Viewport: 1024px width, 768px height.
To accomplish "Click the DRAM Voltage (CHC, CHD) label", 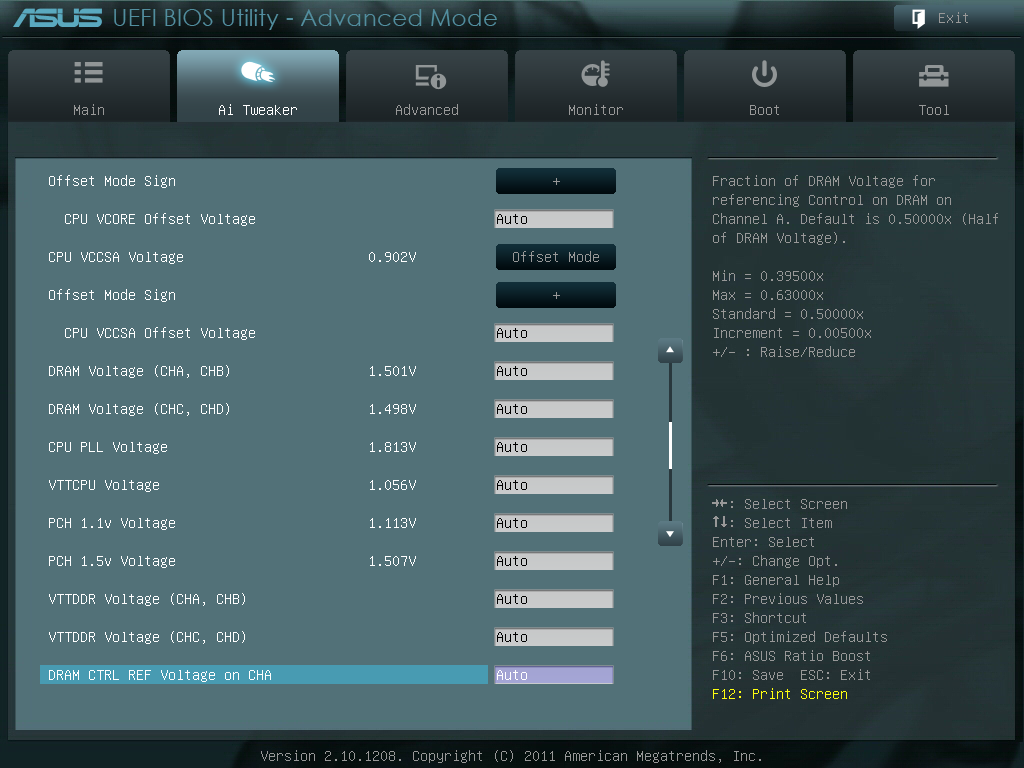I will point(139,409).
